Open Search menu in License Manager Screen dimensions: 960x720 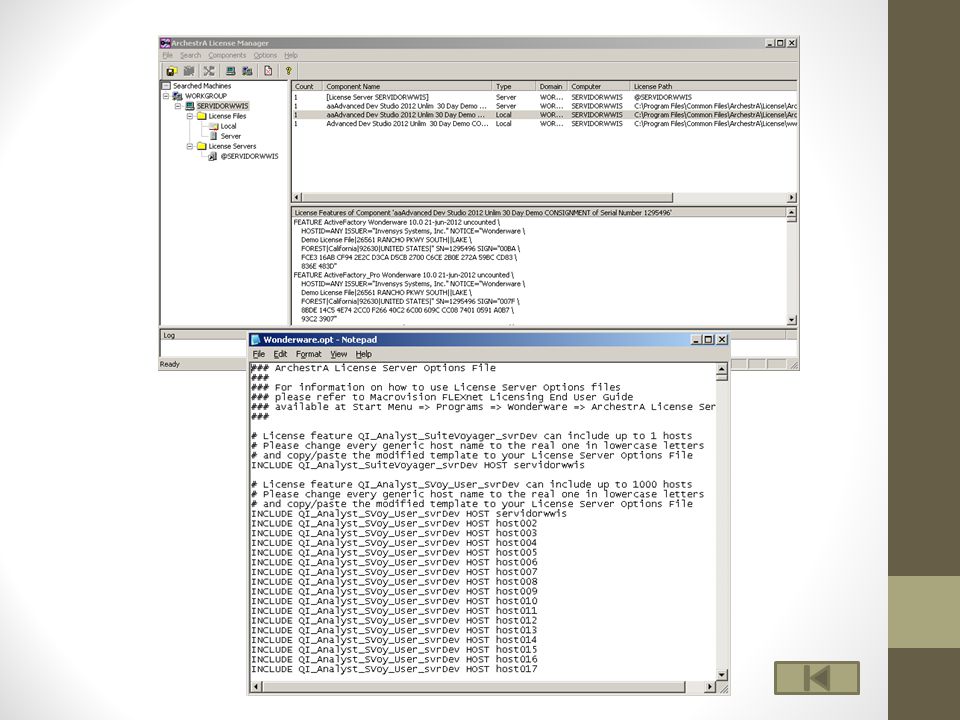point(190,55)
